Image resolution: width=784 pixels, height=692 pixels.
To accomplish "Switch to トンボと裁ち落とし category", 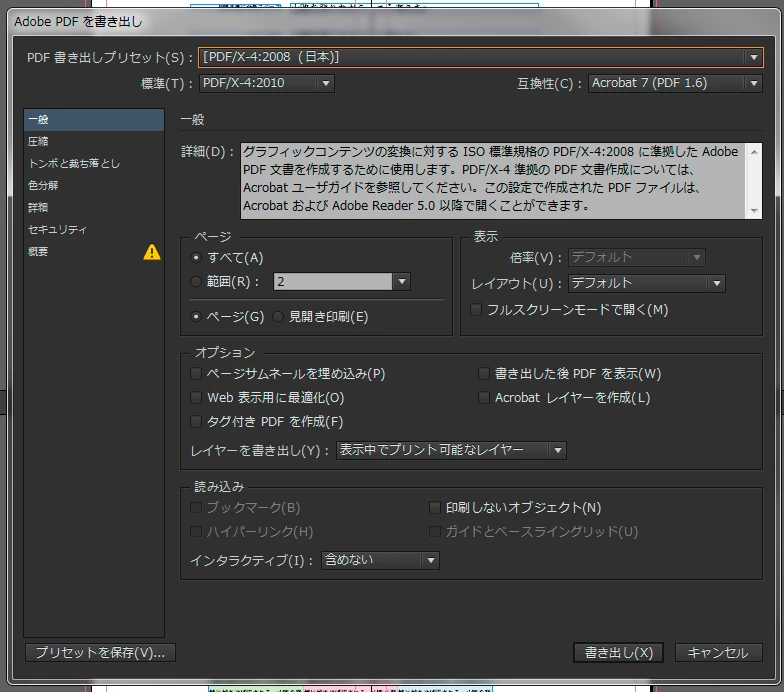I will 94,164.
